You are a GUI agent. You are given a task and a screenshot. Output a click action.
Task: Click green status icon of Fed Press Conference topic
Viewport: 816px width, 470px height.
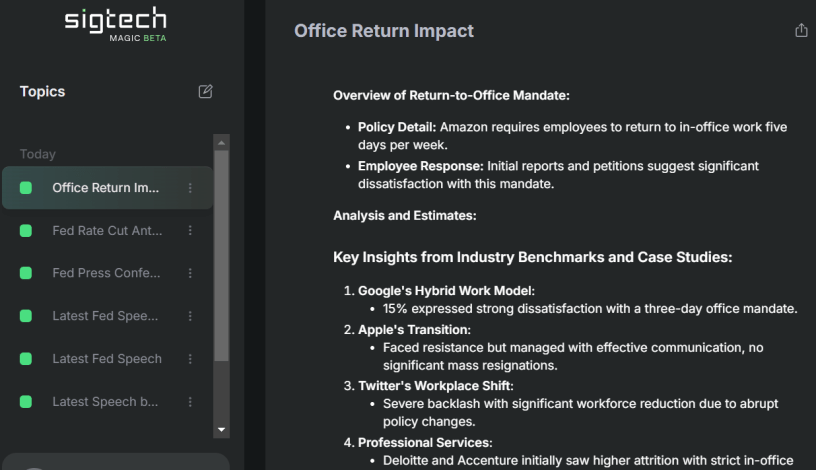(26, 274)
